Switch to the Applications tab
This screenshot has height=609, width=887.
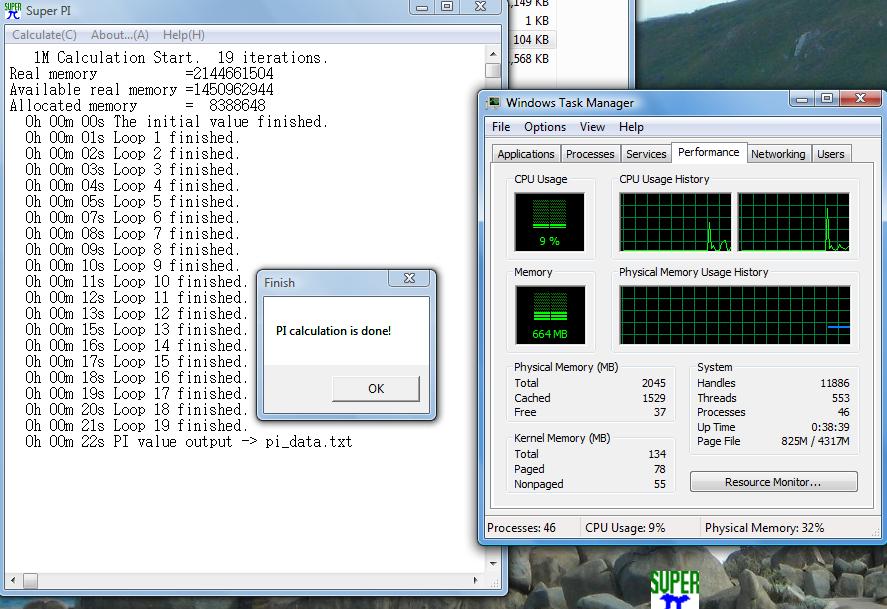pyautogui.click(x=526, y=154)
